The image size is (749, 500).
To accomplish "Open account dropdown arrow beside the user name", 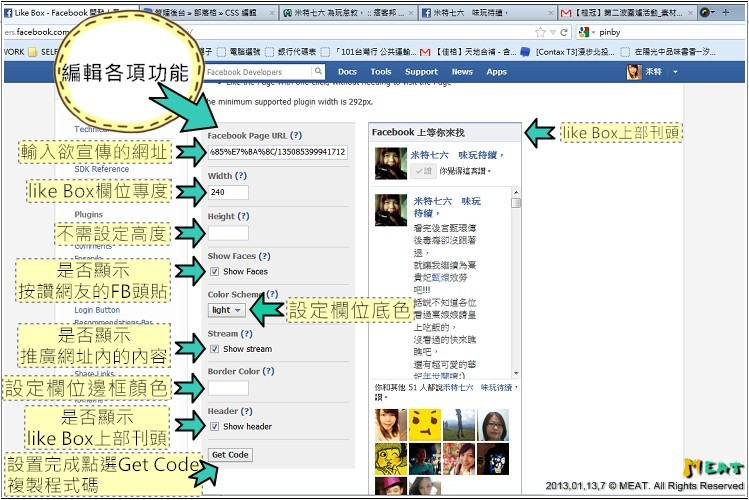I will pos(675,72).
